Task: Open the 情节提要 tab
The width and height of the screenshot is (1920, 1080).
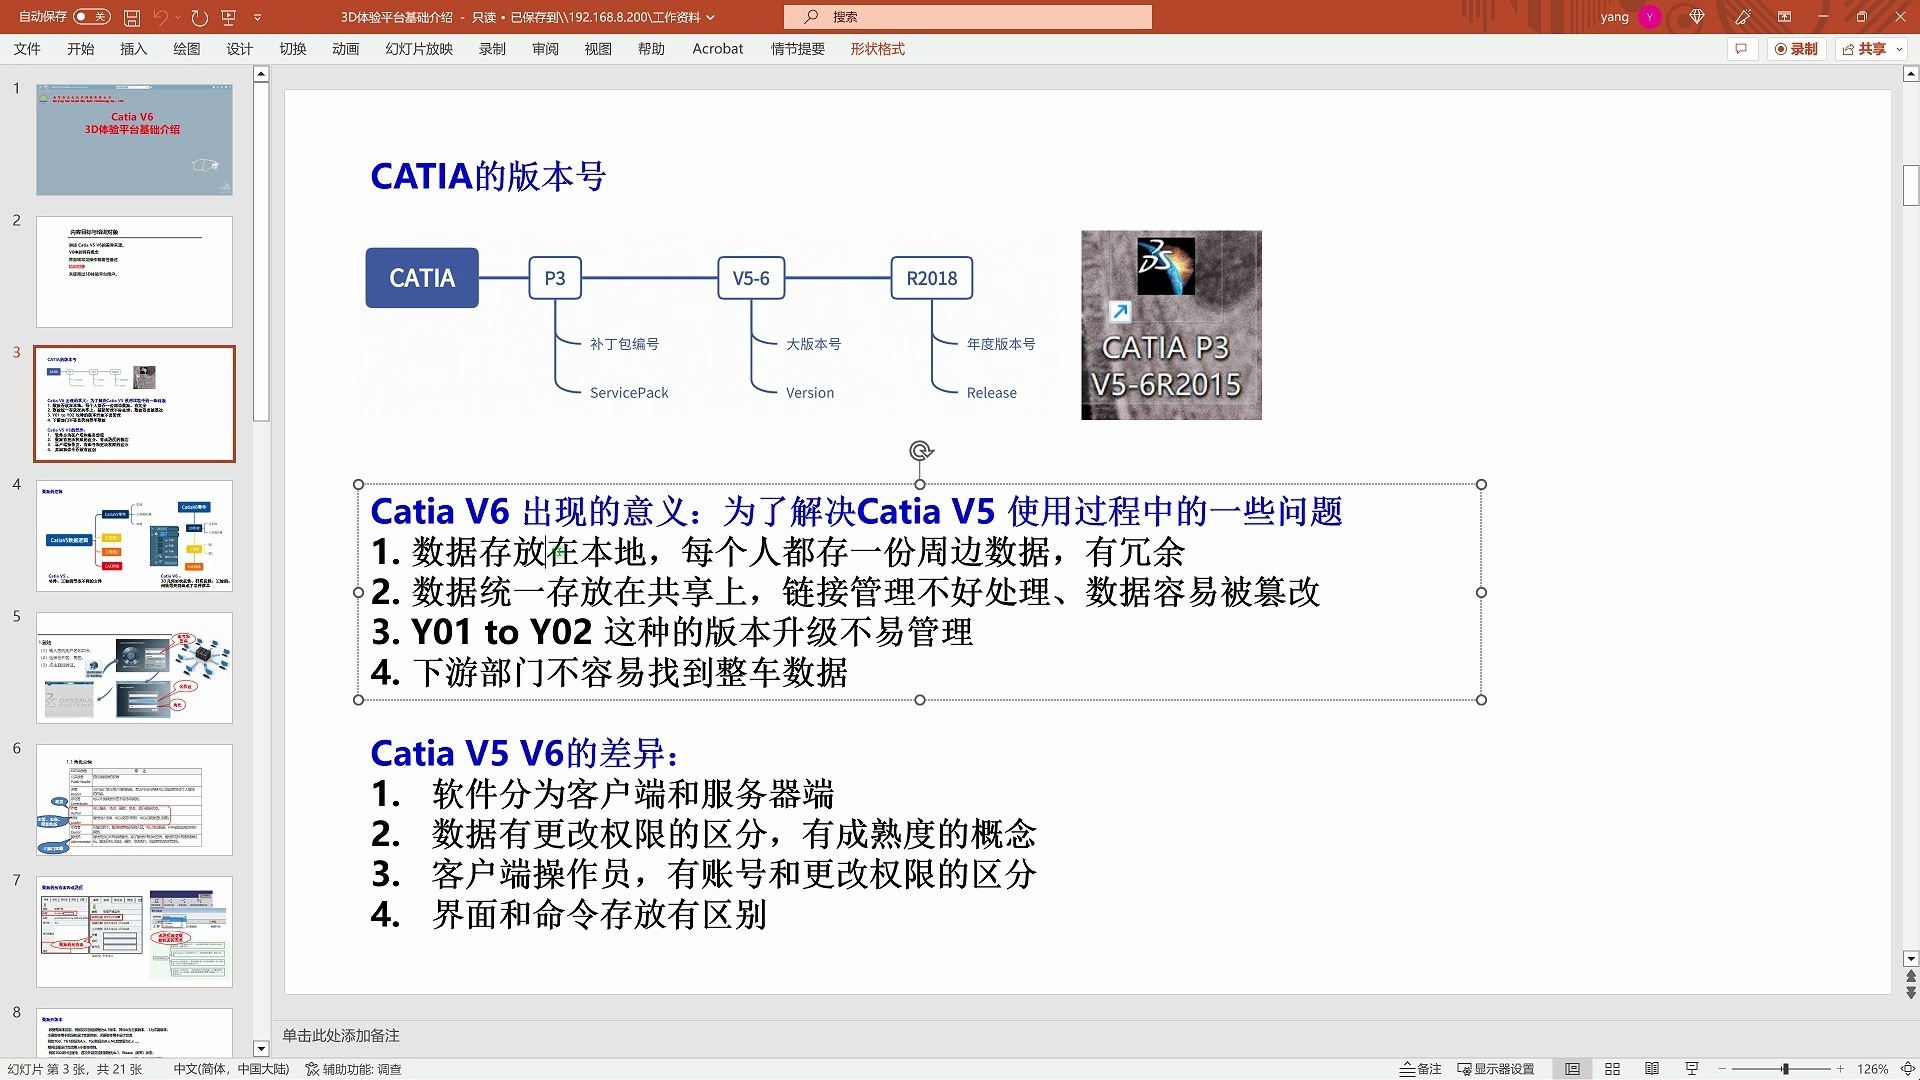Action: [797, 49]
